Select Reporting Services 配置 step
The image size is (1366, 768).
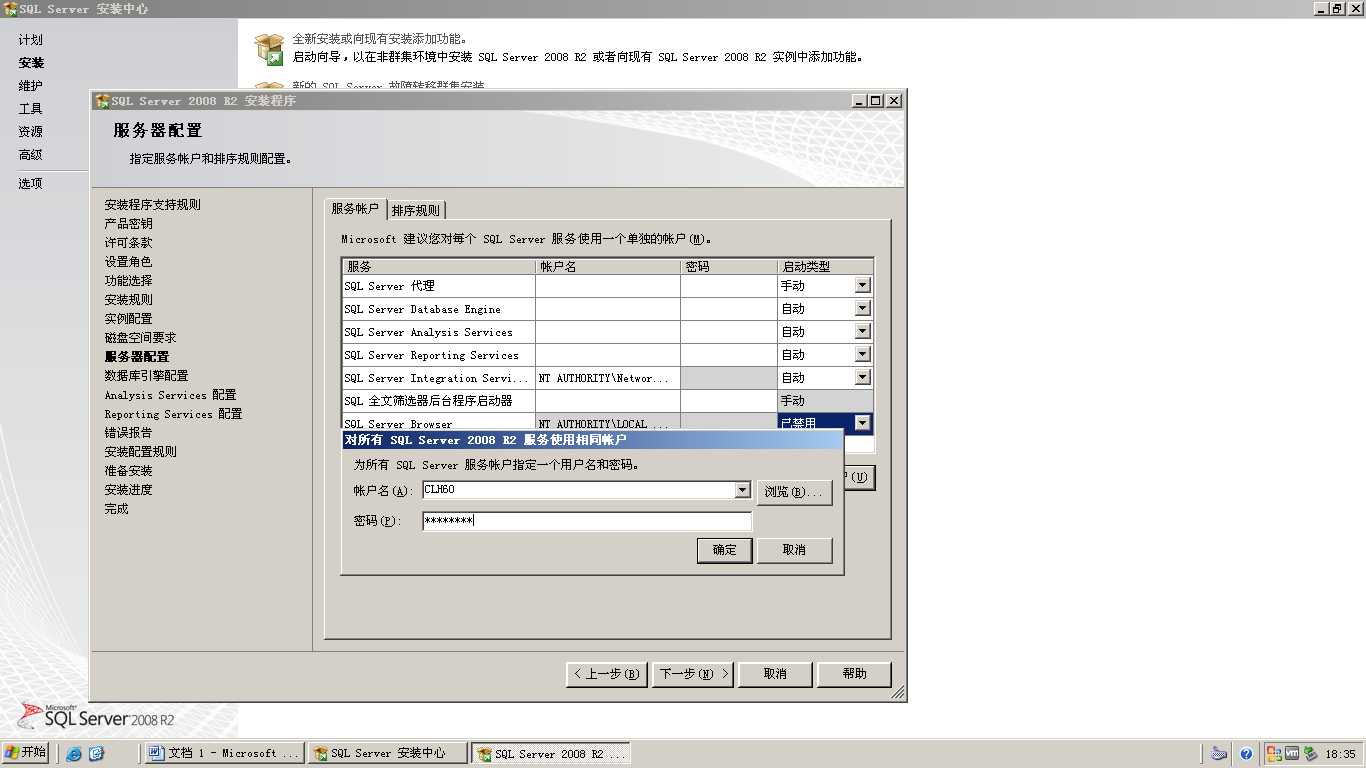click(173, 414)
